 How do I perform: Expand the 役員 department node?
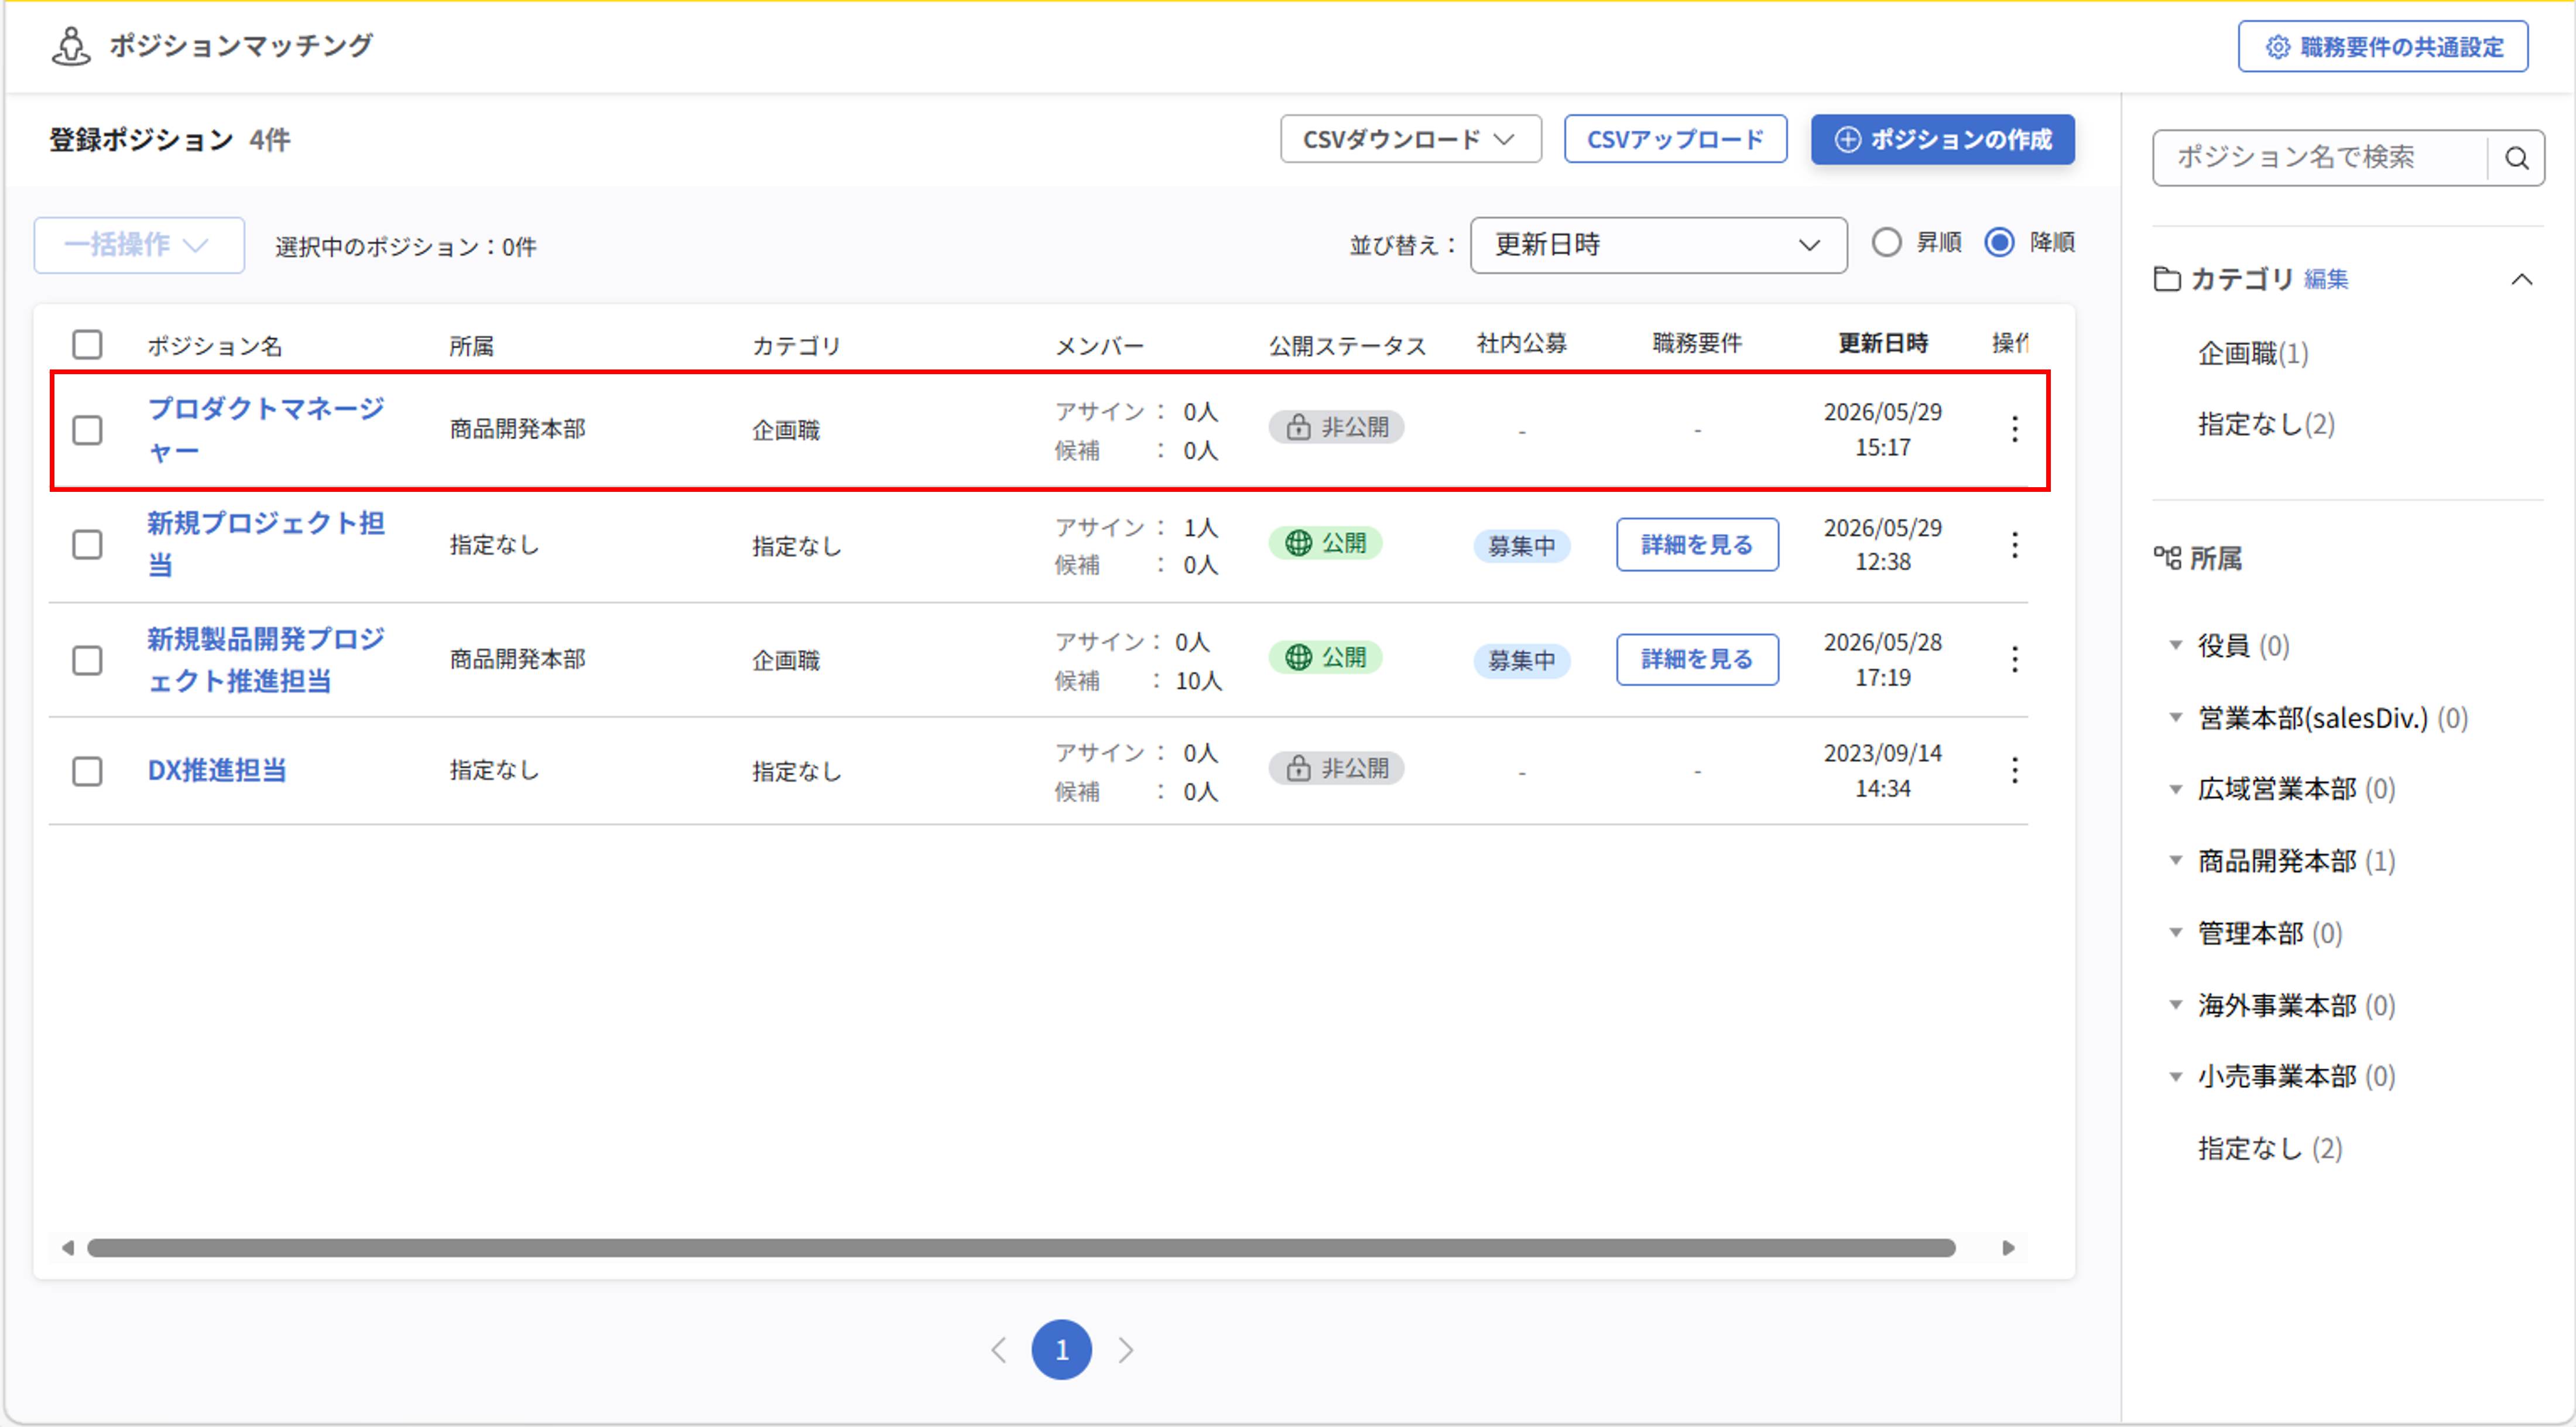2175,645
